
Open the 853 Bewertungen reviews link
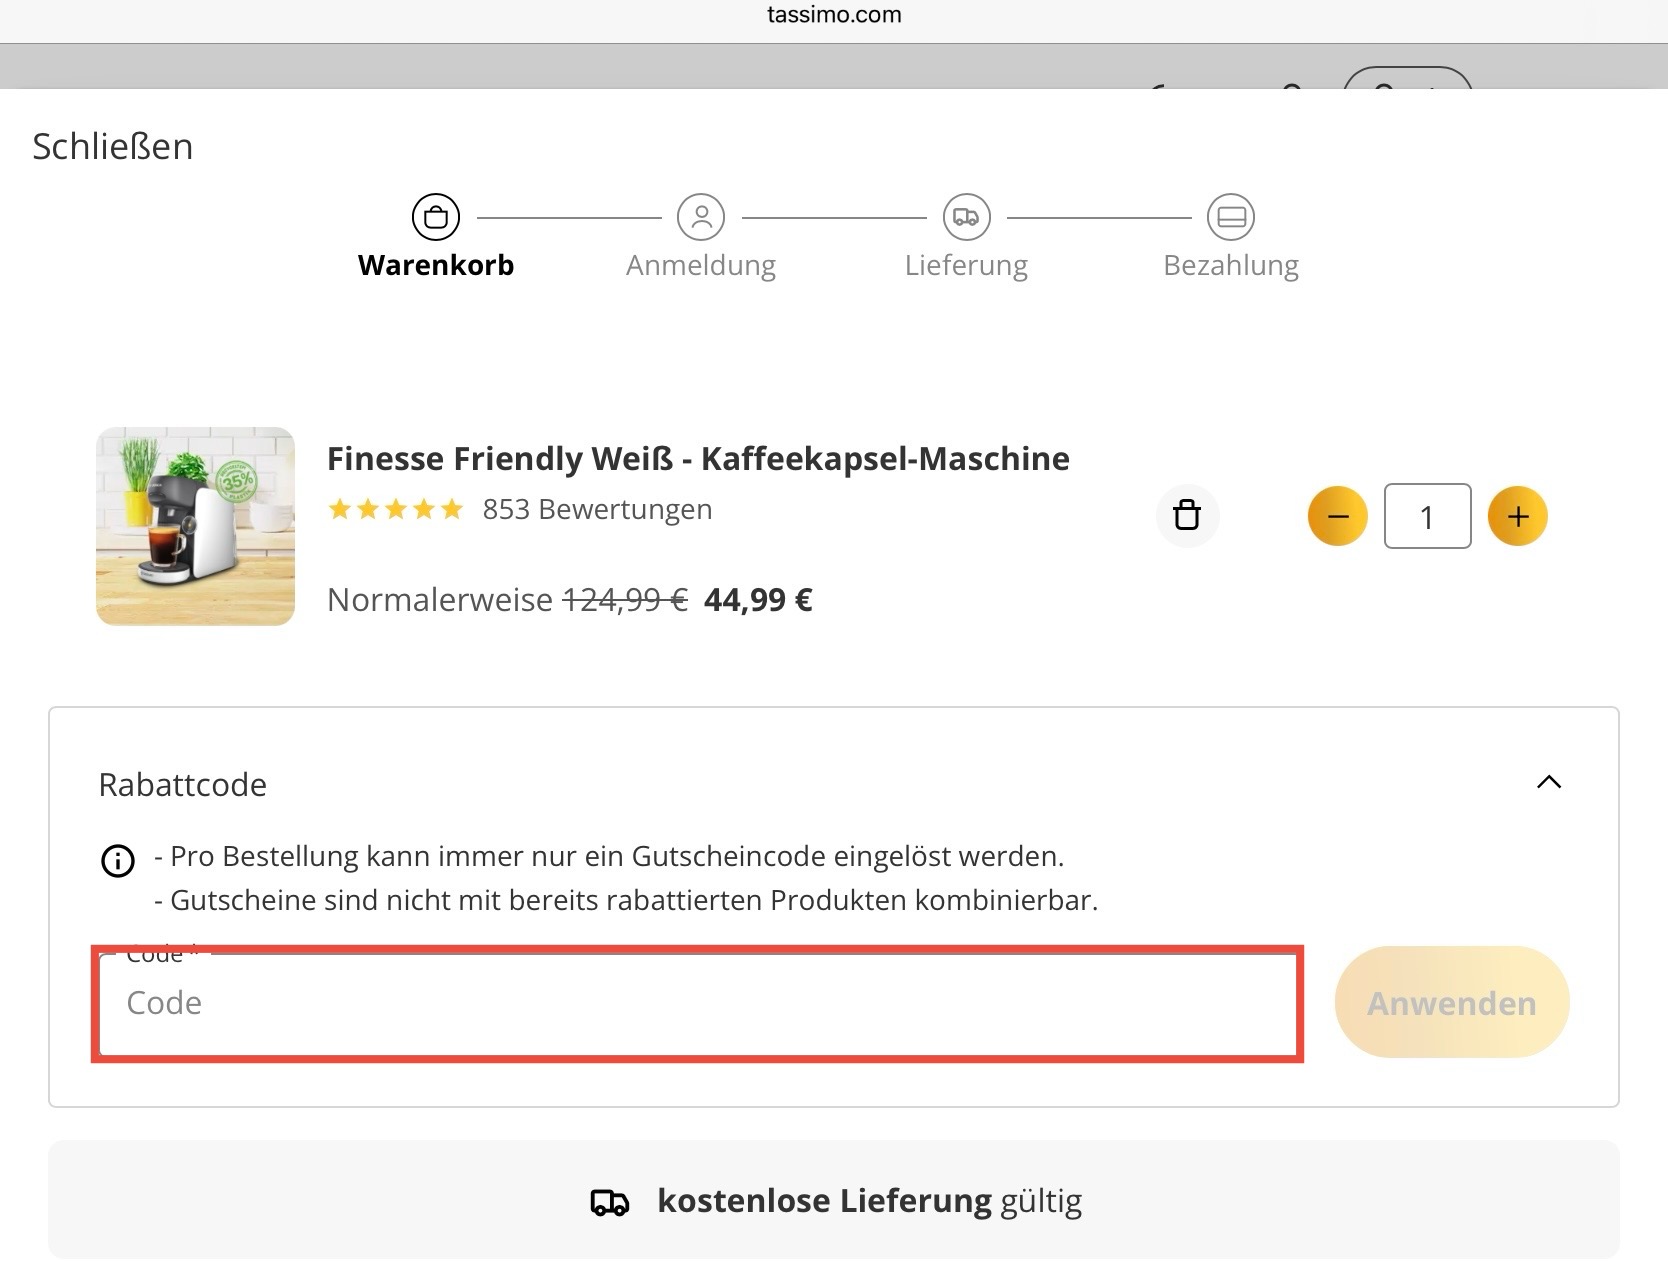(x=597, y=509)
